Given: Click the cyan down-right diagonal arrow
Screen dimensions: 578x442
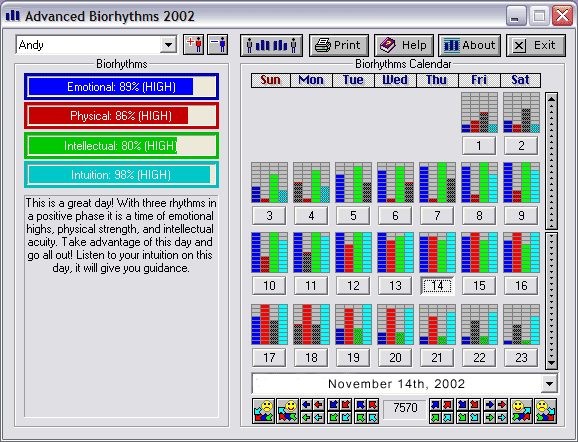Looking at the screenshot, I should (x=475, y=418).
